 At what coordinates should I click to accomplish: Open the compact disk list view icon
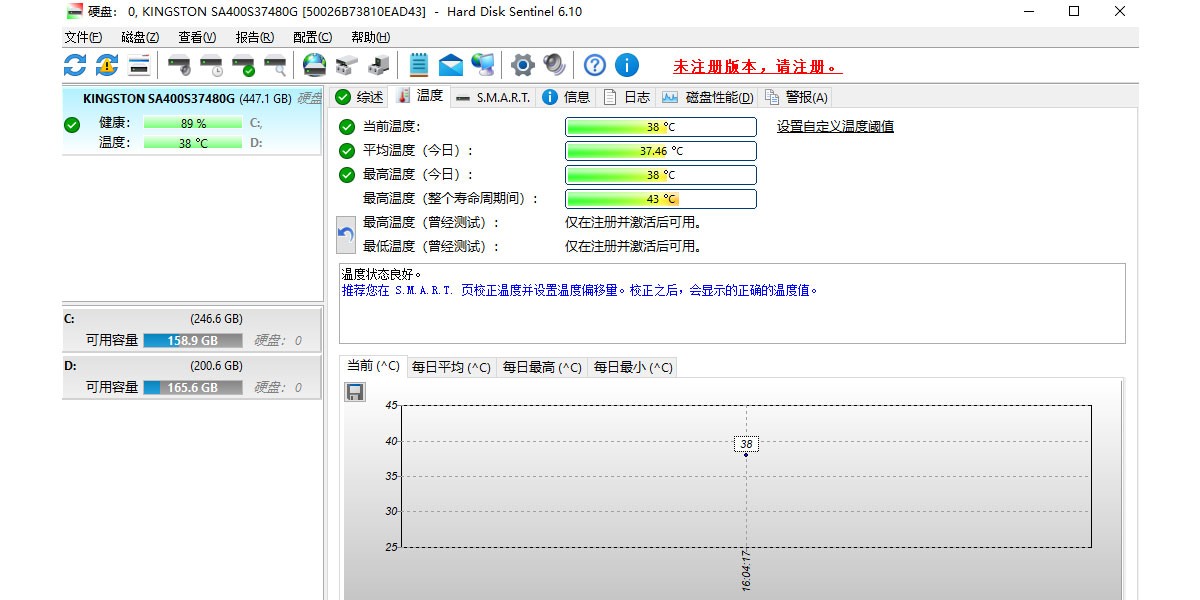[139, 66]
